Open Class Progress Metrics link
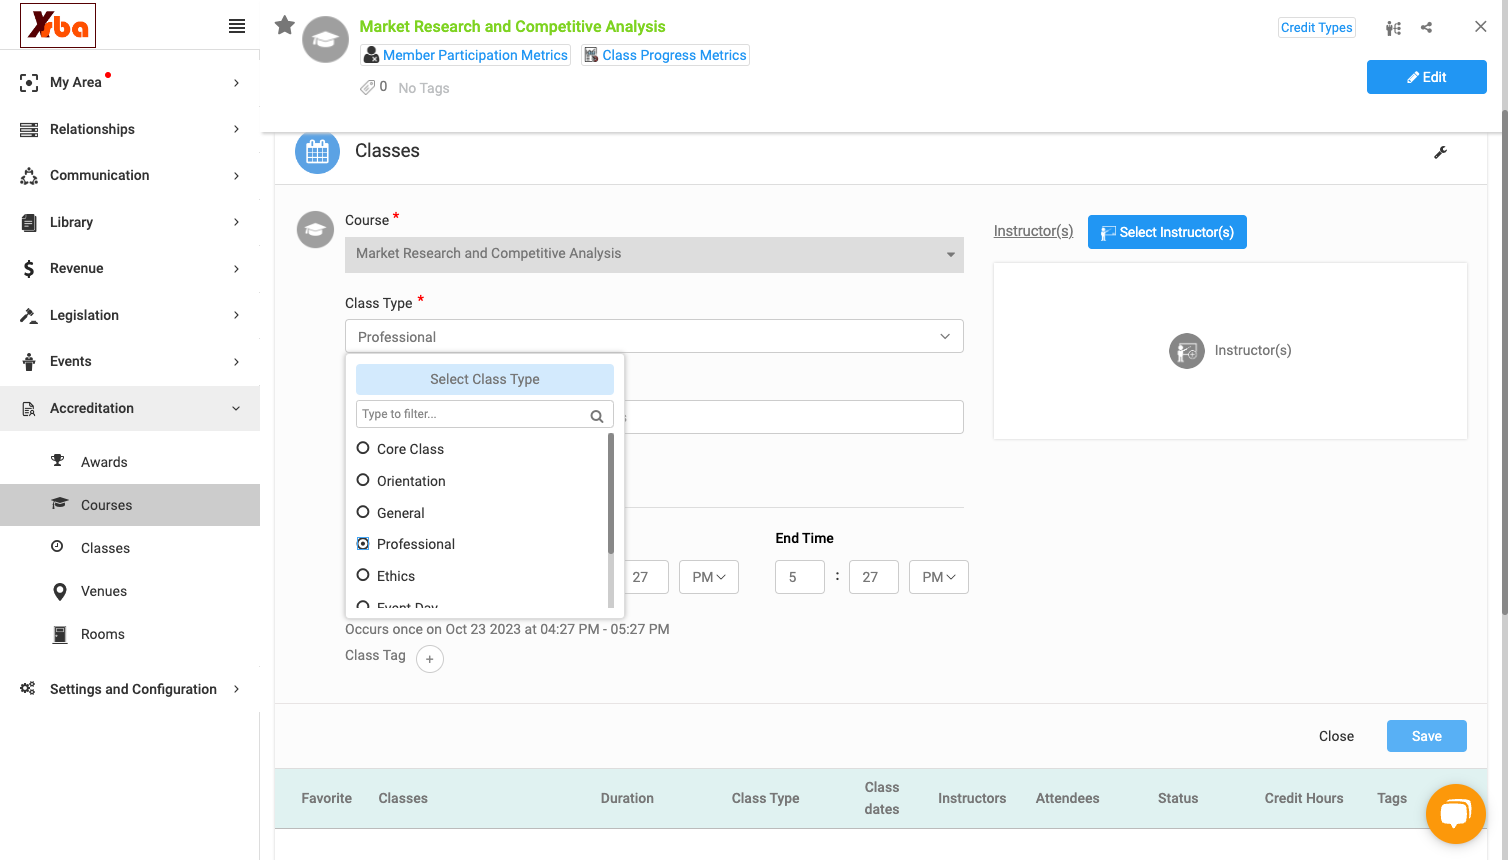This screenshot has width=1508, height=860. tap(666, 55)
